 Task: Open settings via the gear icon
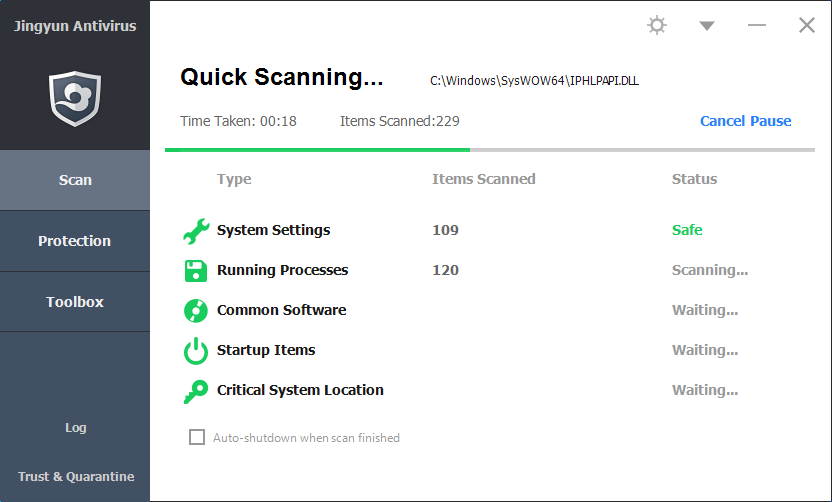[657, 25]
